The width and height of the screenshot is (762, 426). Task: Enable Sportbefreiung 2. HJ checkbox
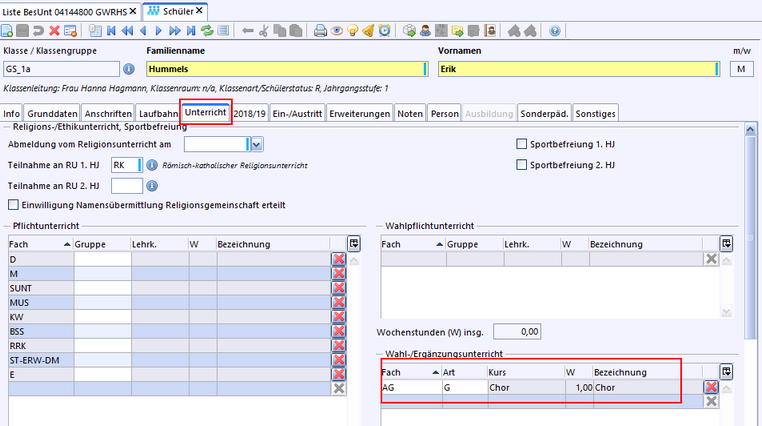pyautogui.click(x=521, y=165)
